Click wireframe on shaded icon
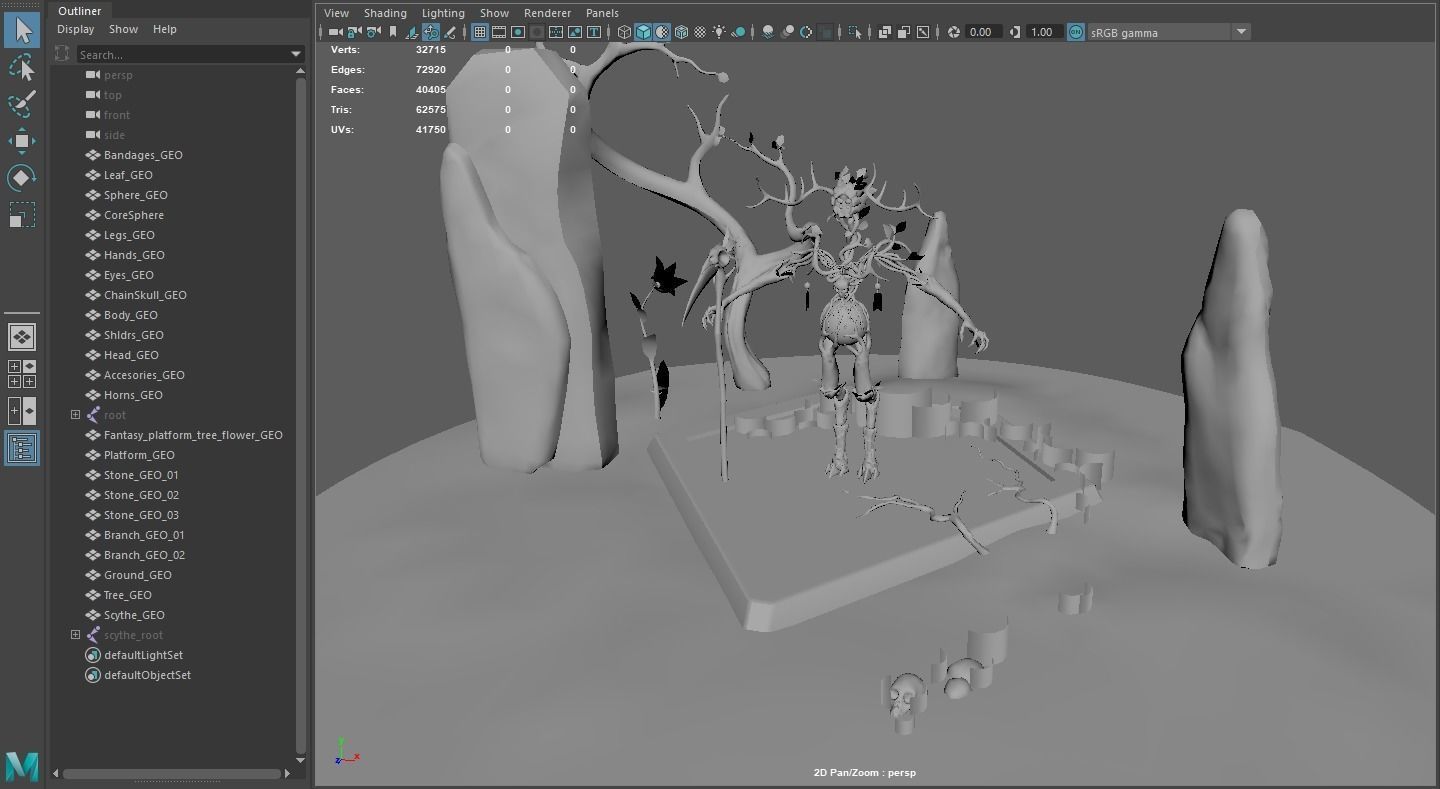 pos(681,32)
